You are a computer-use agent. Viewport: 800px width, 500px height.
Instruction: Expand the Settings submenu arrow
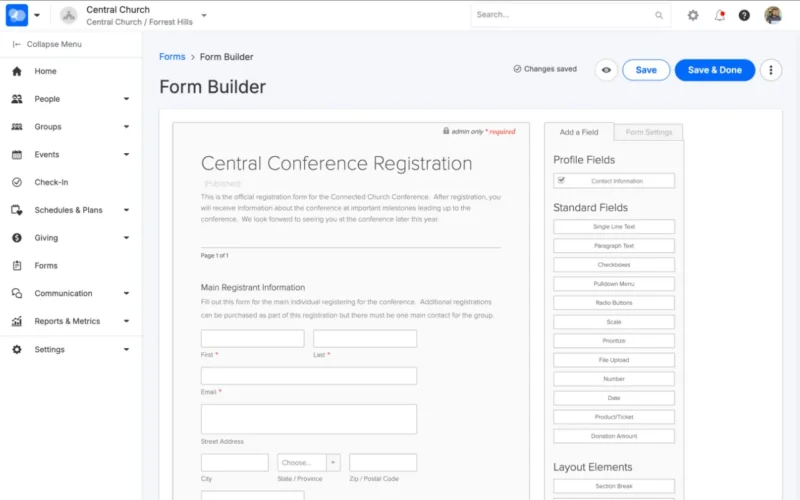click(x=126, y=349)
